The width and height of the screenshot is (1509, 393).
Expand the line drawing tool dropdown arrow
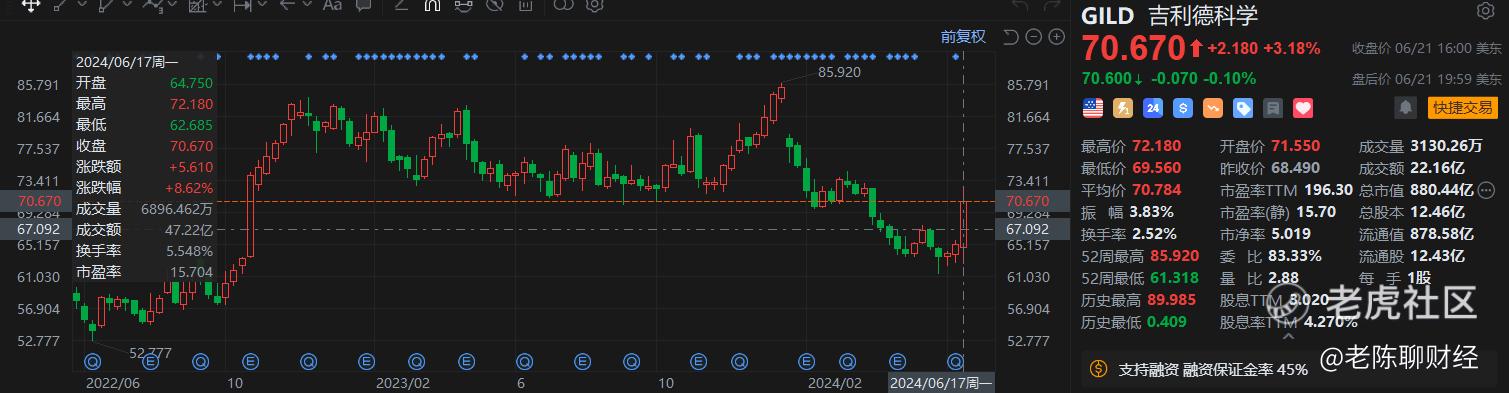tap(81, 6)
